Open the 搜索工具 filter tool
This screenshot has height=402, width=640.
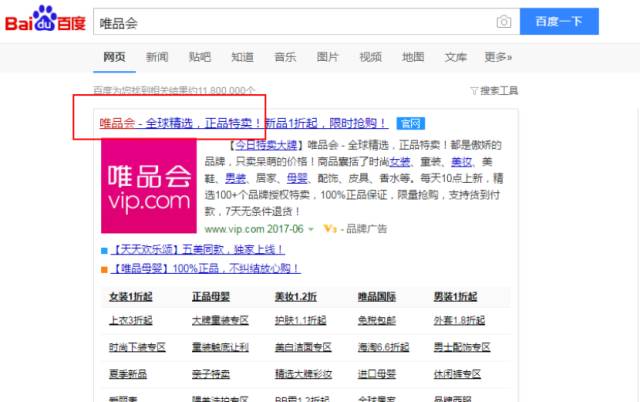[495, 91]
